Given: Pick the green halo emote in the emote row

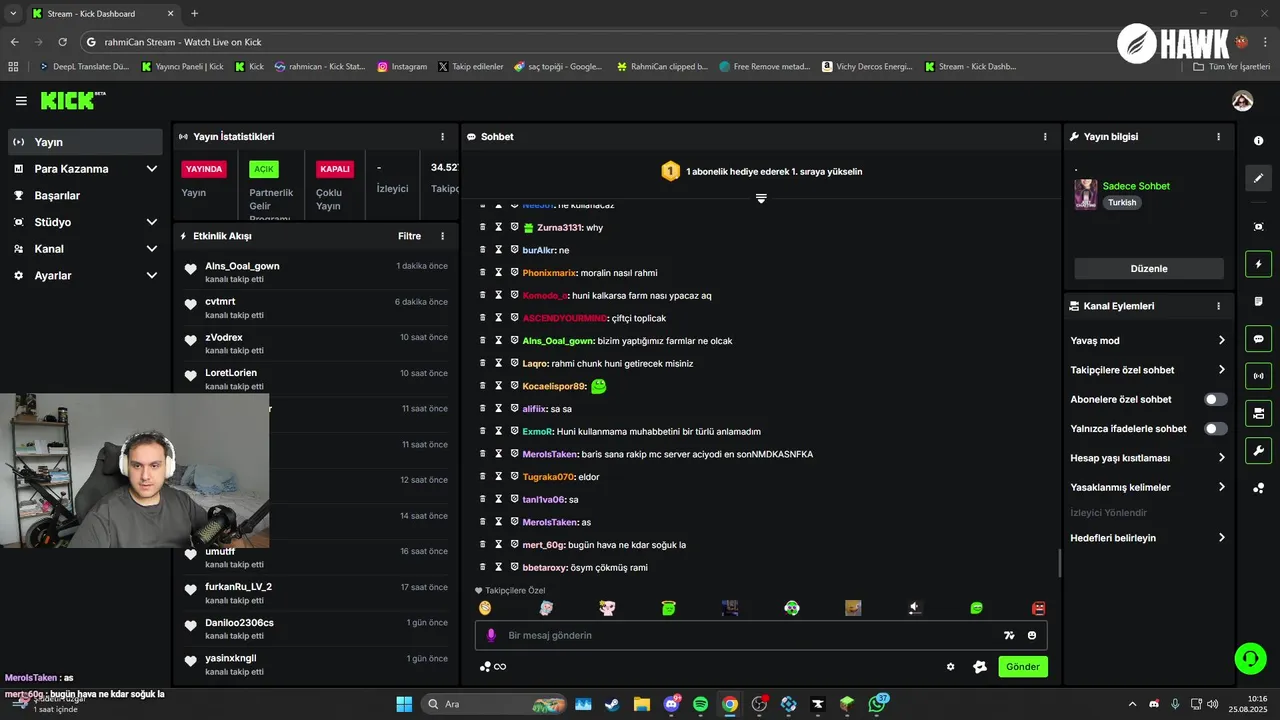Looking at the screenshot, I should 669,608.
